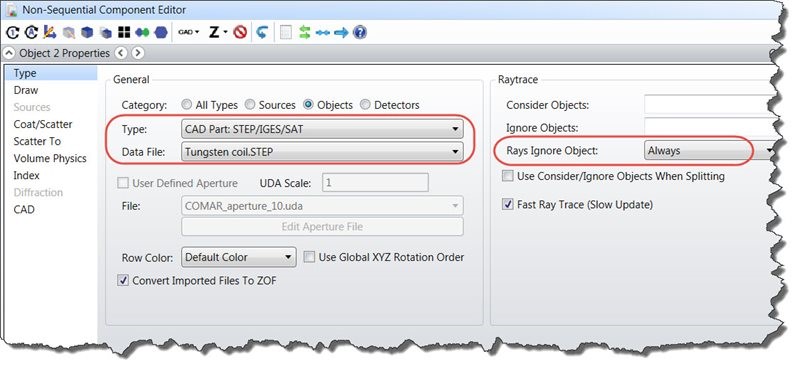Click the red prohibition circle icon
This screenshot has height=369, width=800.
point(240,33)
